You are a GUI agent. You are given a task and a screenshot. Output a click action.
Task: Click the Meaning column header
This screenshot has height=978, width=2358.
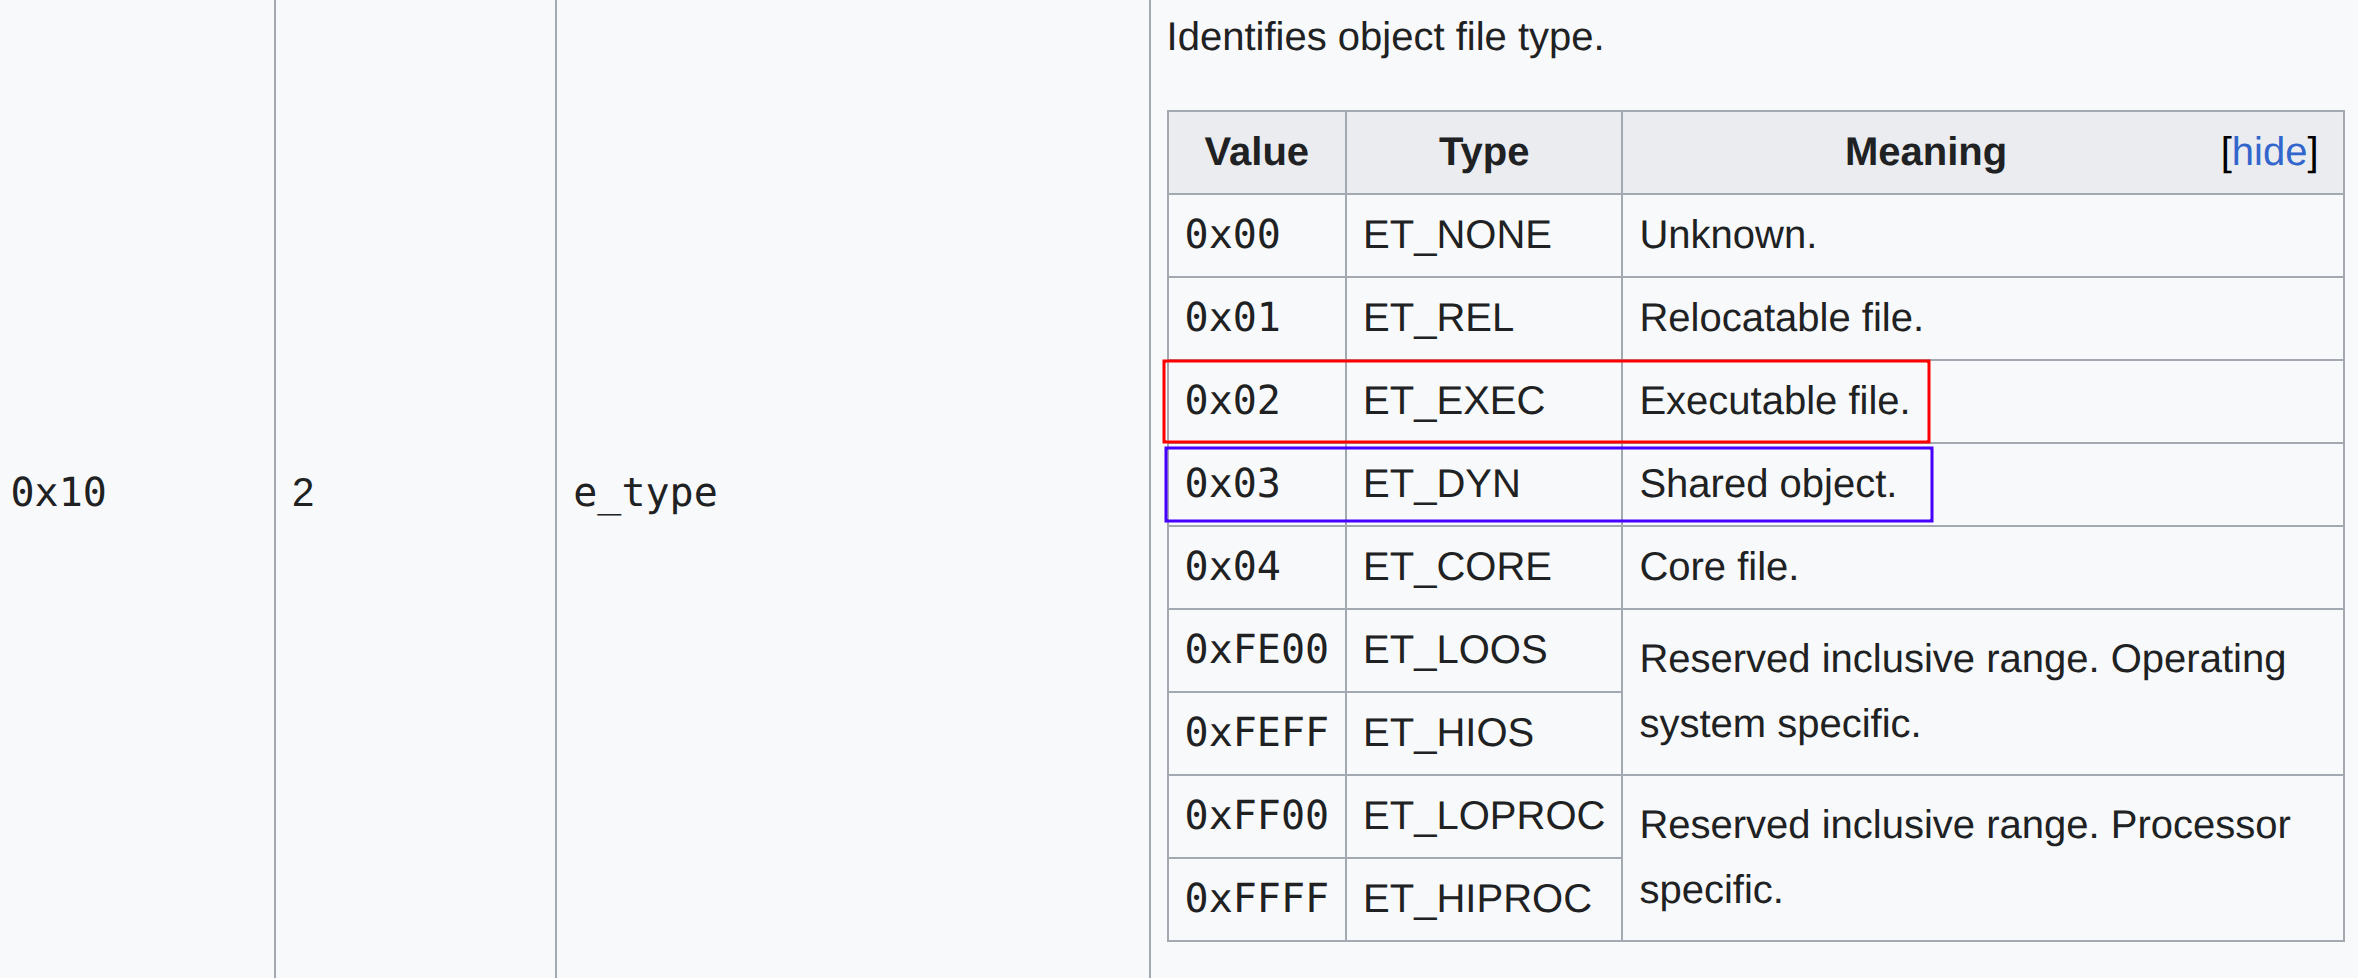pyautogui.click(x=1924, y=152)
